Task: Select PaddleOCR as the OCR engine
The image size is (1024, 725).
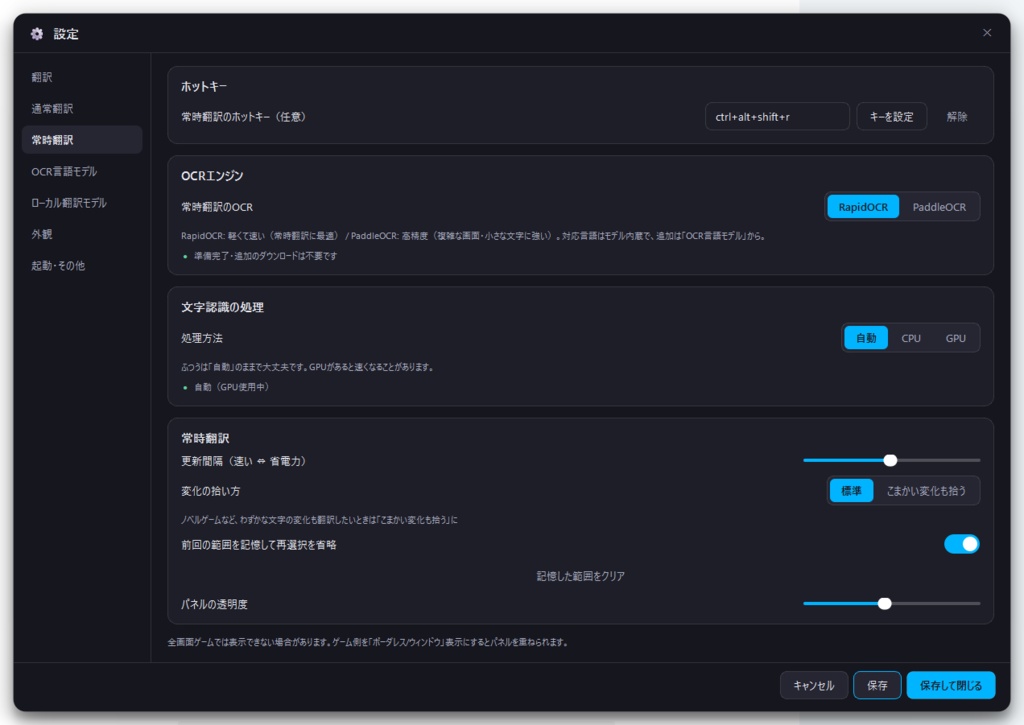Action: tap(939, 207)
